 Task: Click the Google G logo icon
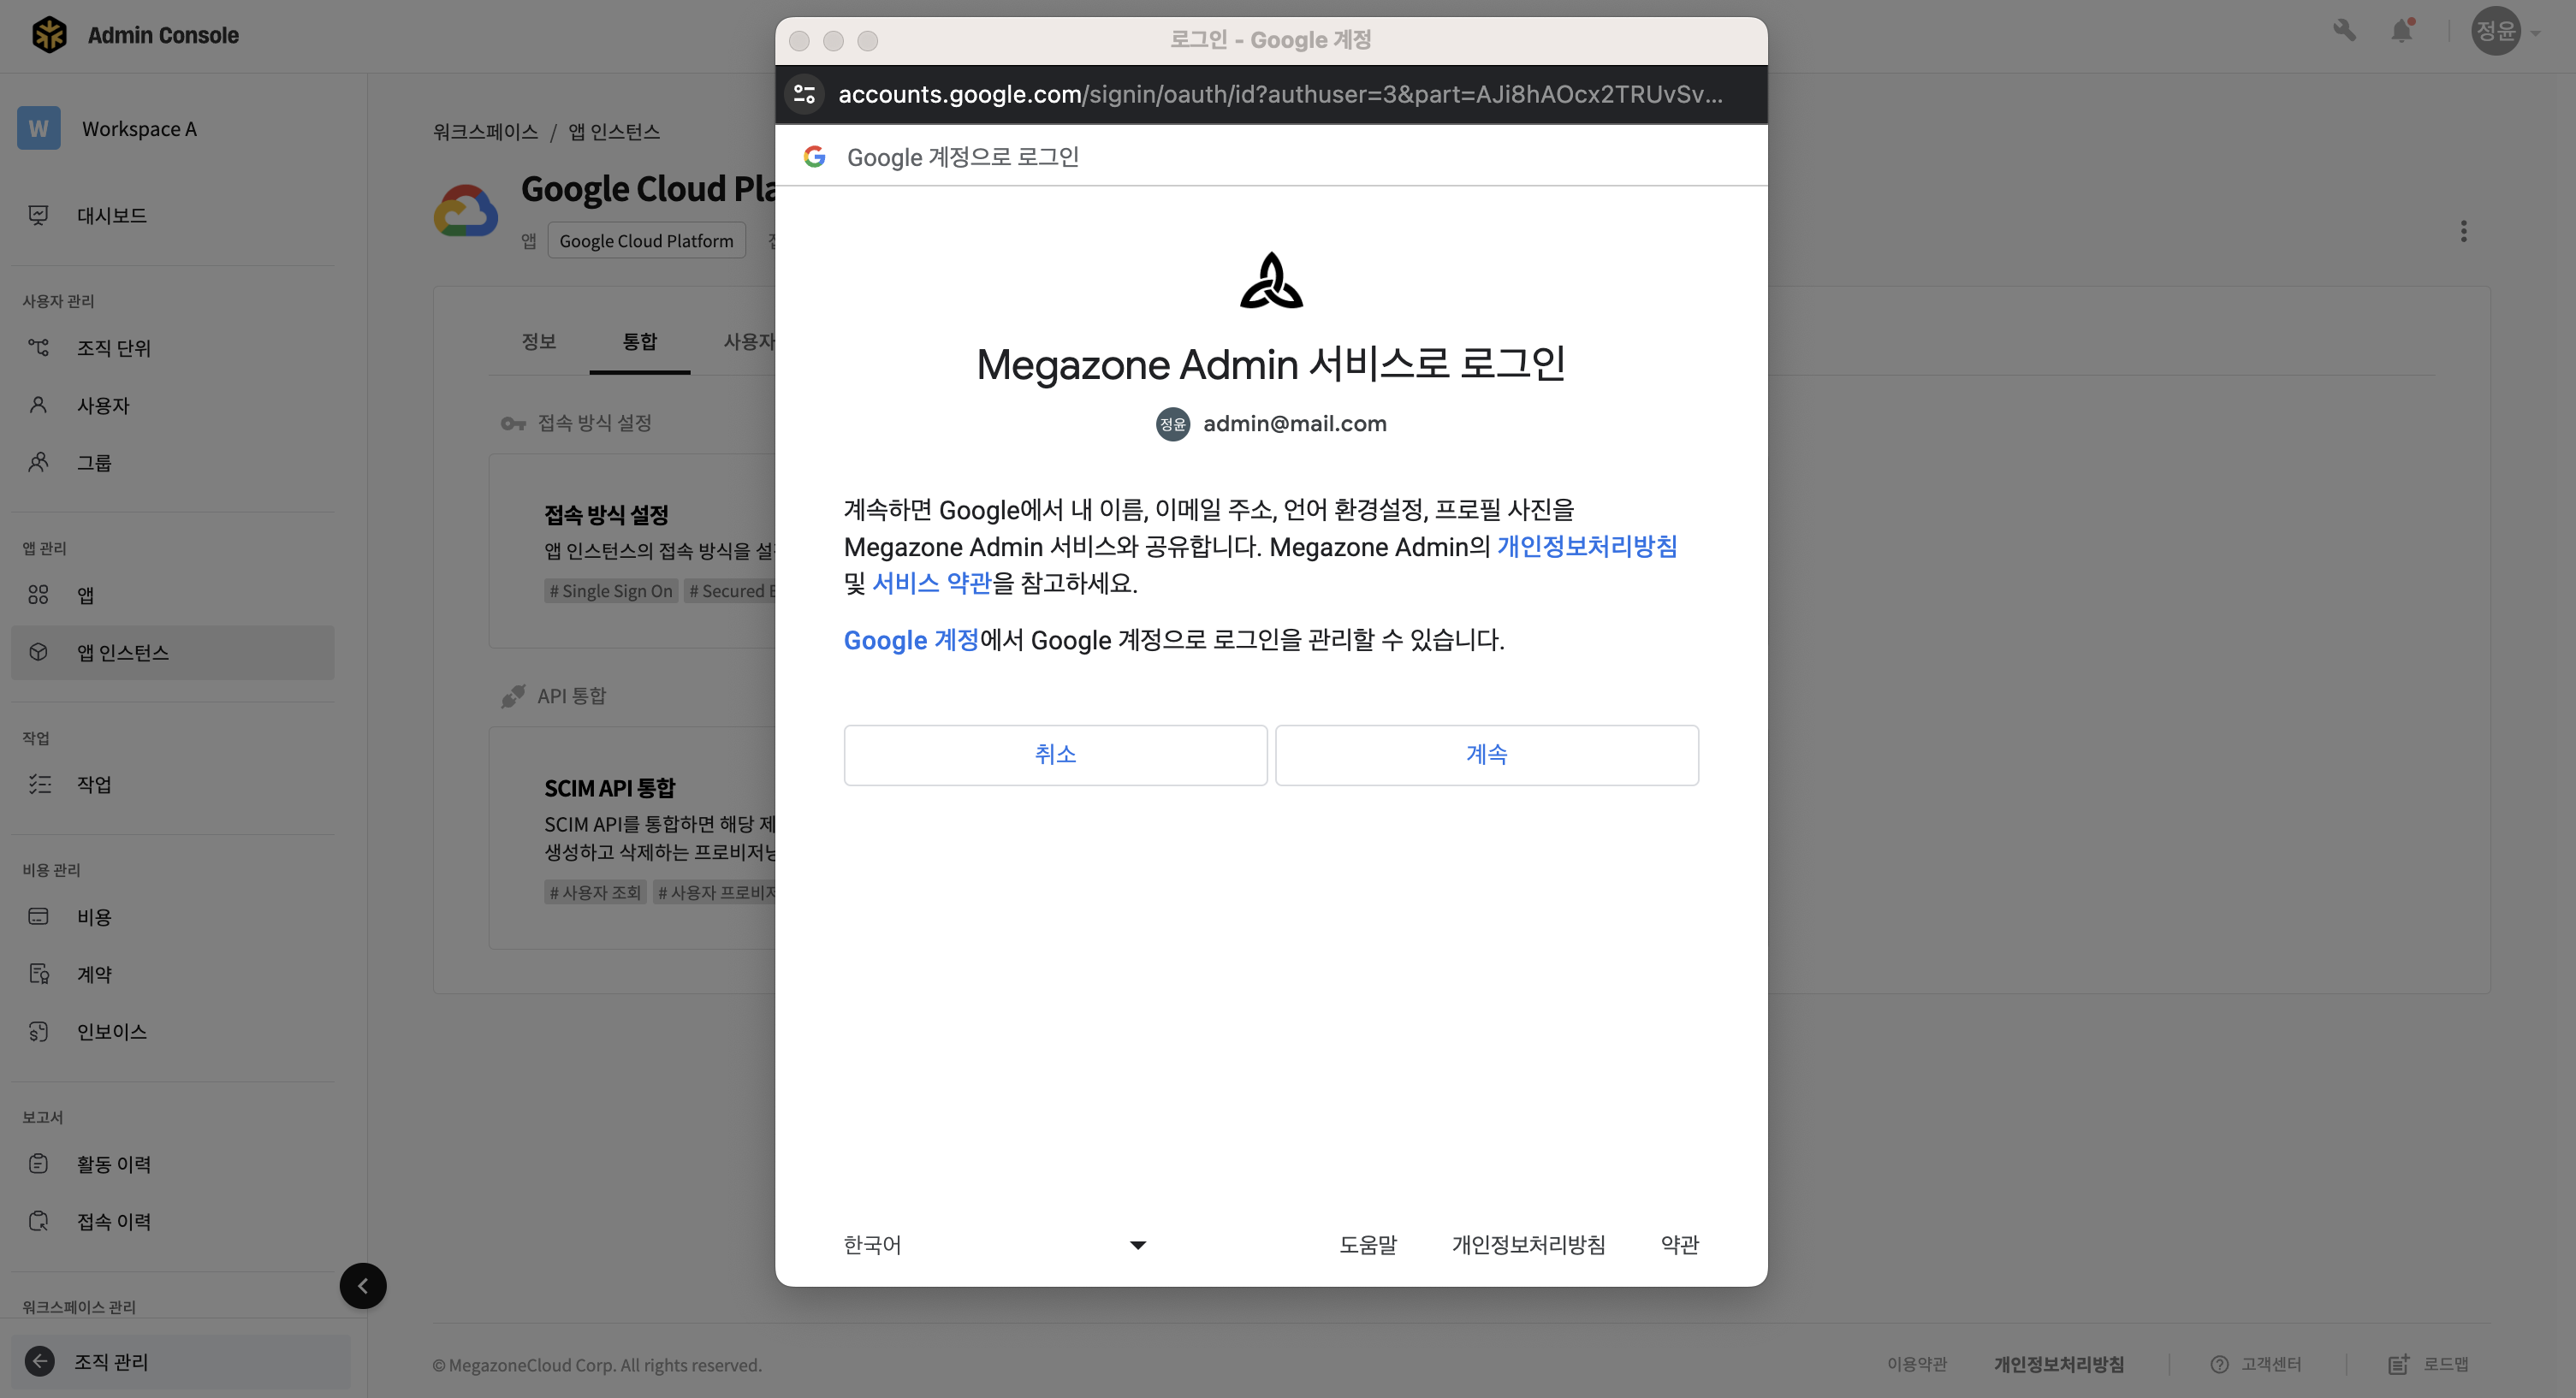click(x=815, y=156)
